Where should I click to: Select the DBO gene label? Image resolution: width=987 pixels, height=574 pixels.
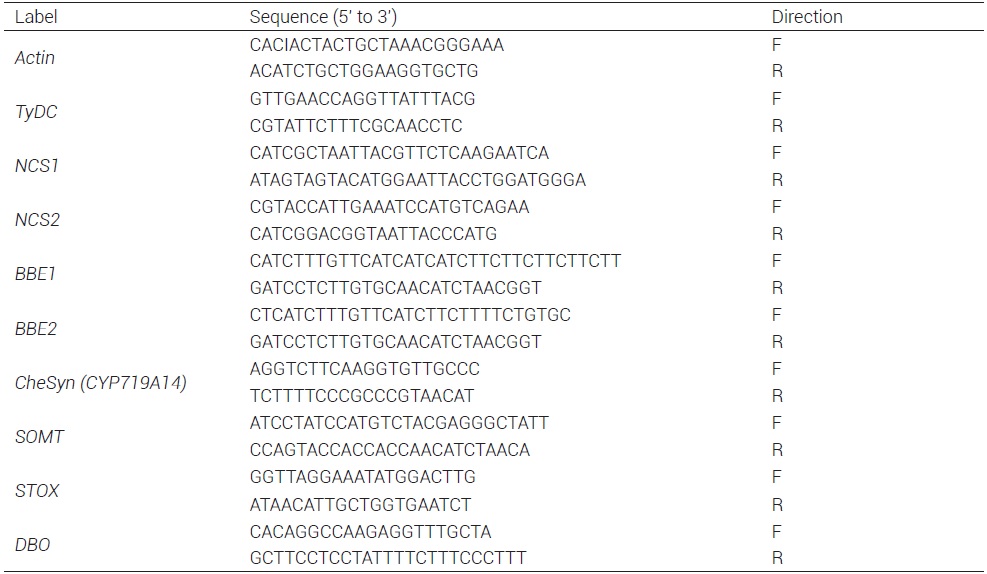33,544
